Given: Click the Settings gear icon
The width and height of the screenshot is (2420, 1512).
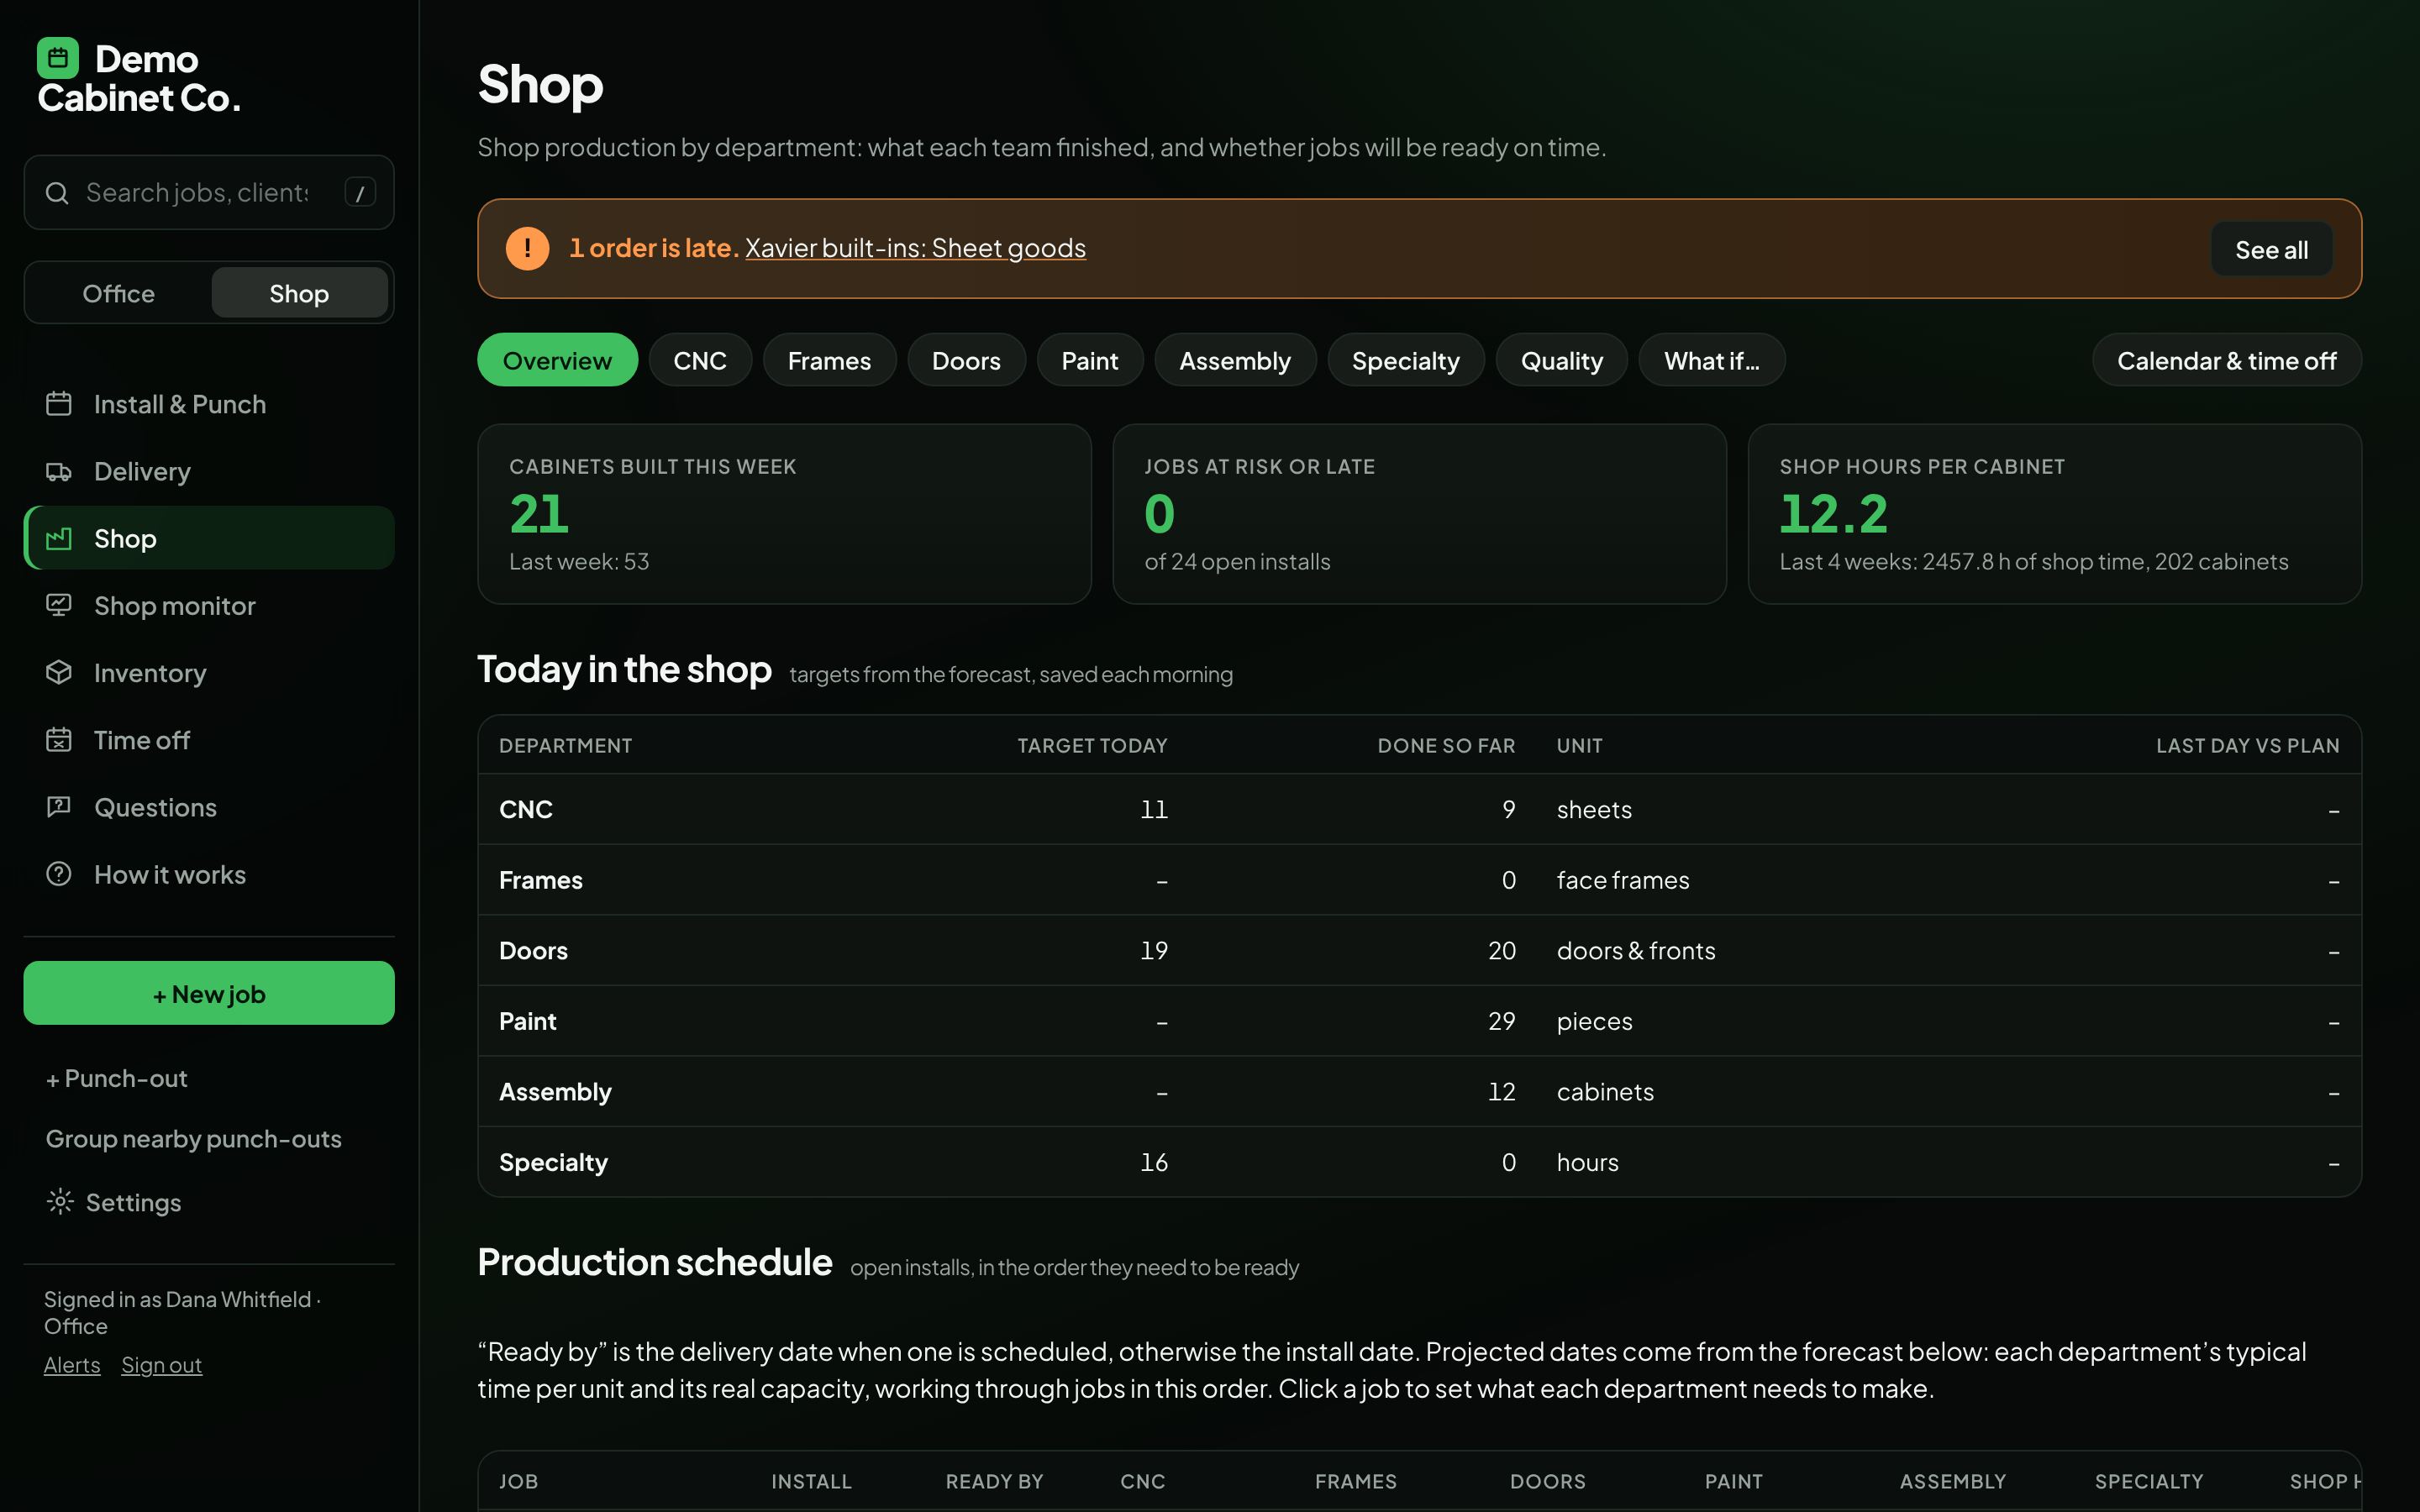Looking at the screenshot, I should tap(60, 1201).
